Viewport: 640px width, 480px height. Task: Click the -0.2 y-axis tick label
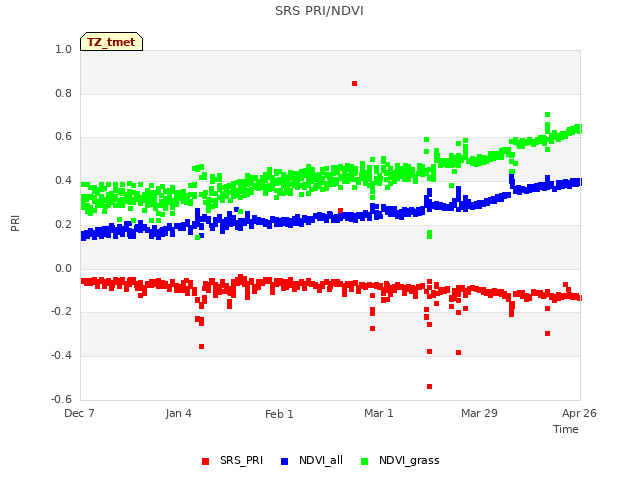[x=61, y=312]
